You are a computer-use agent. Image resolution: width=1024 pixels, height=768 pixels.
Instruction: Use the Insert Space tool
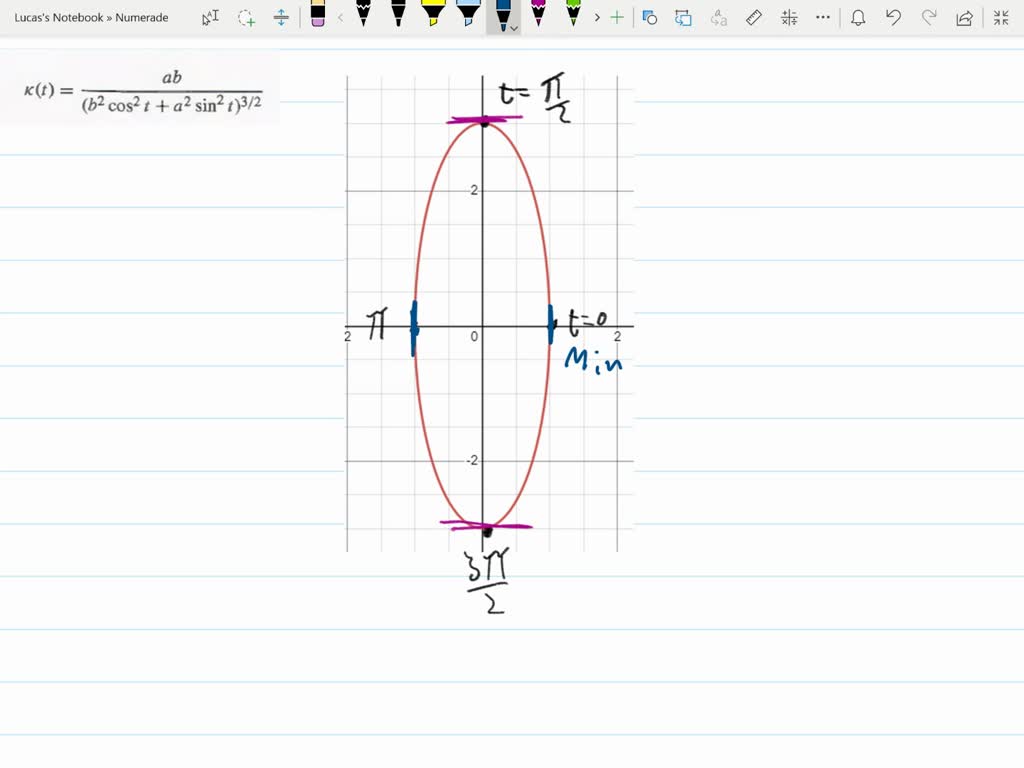tap(281, 17)
